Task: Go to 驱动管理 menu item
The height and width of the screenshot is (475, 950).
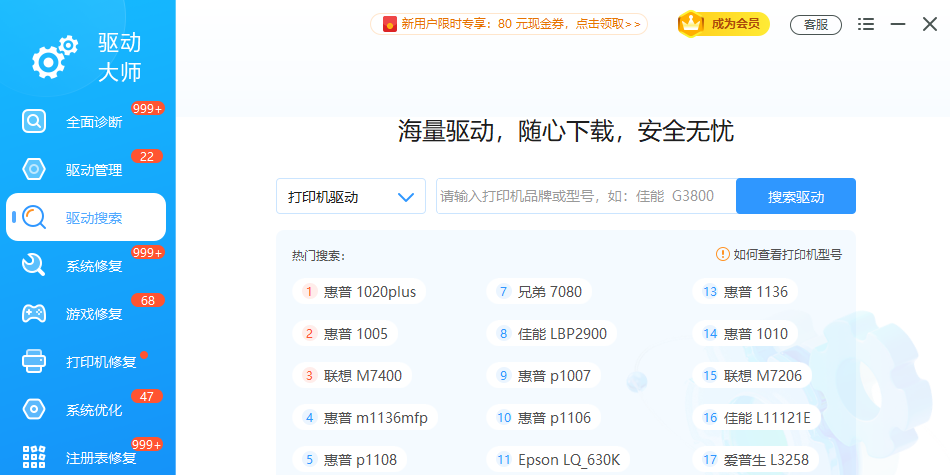Action: point(86,170)
